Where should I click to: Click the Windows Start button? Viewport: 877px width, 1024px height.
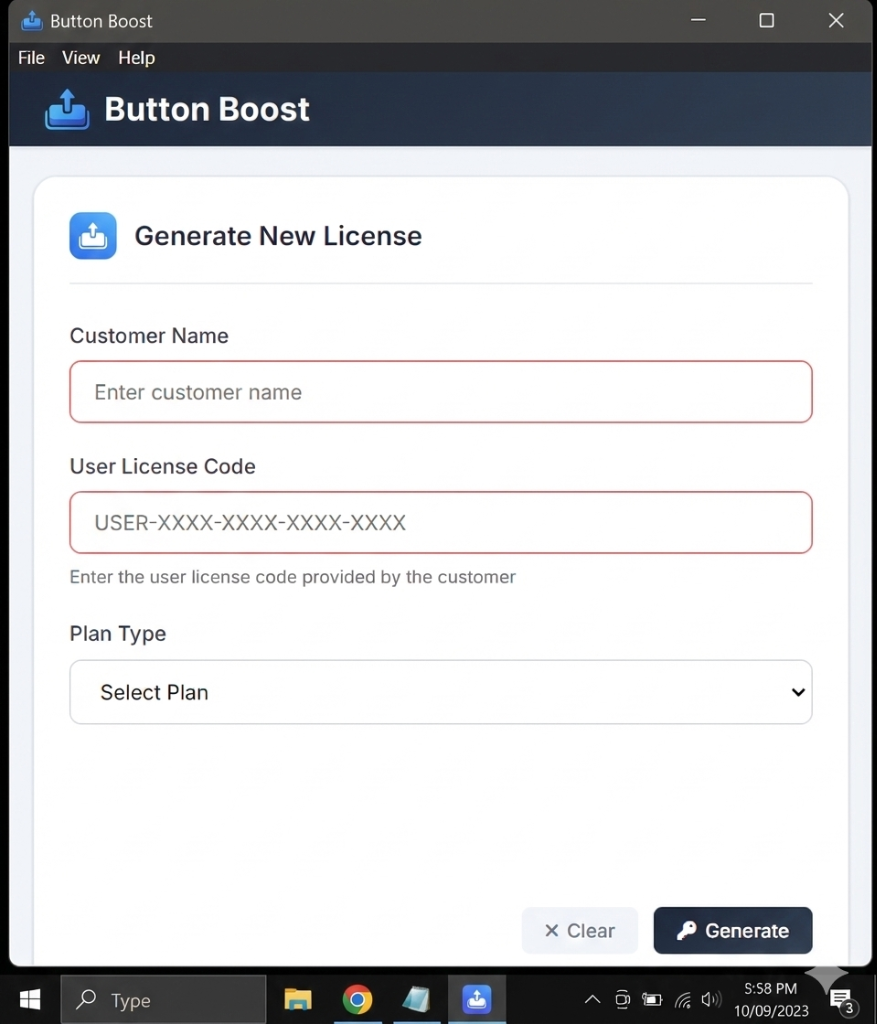(x=29, y=998)
